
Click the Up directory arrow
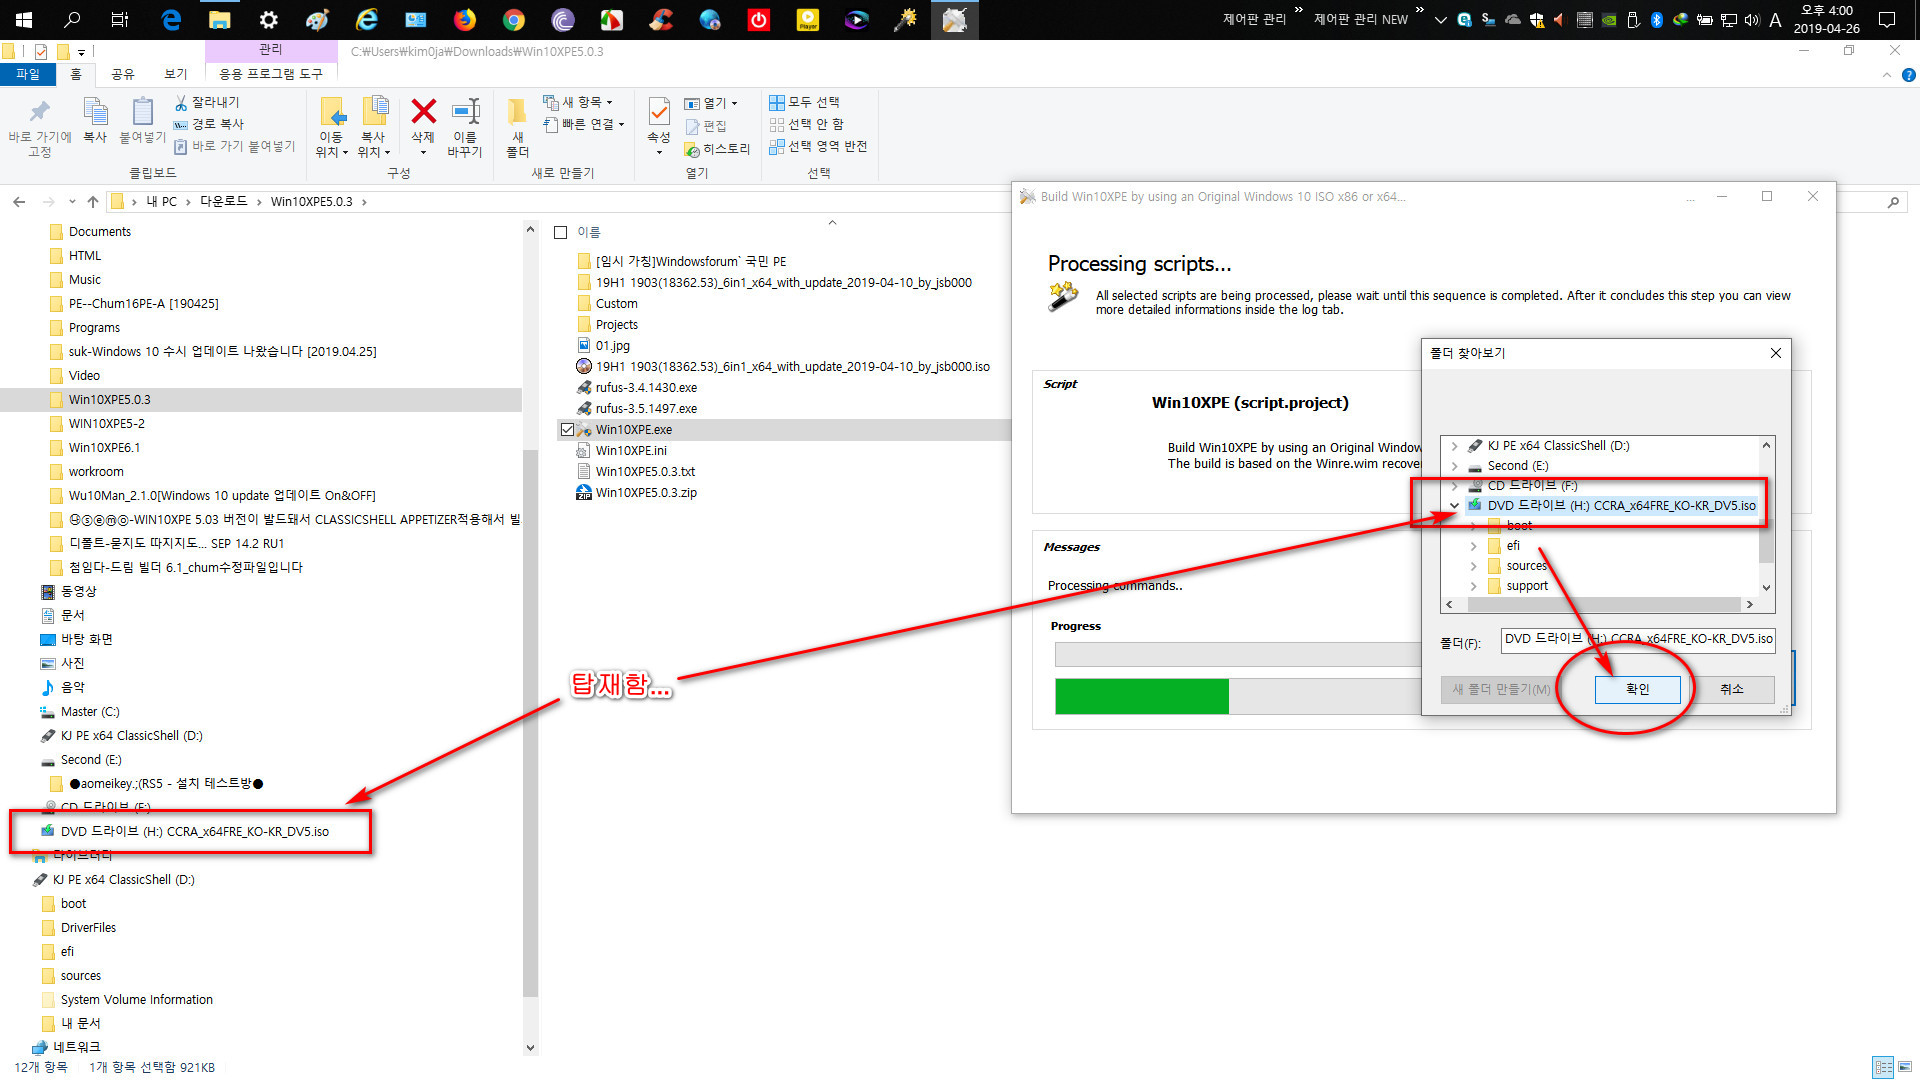93,201
